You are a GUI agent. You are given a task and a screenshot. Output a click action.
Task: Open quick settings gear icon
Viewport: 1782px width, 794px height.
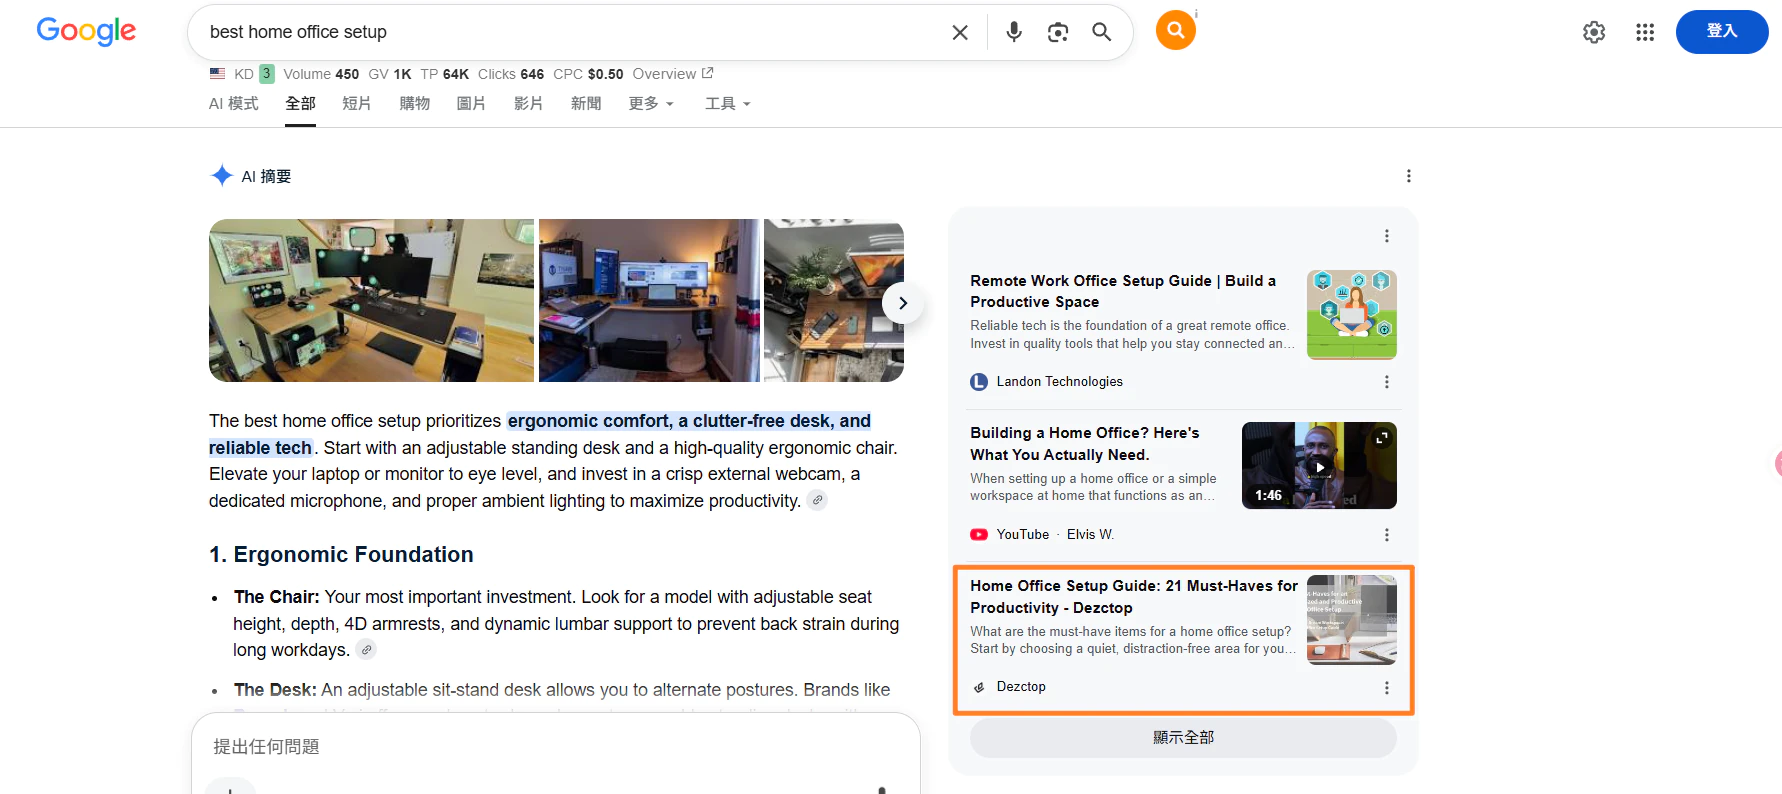[x=1594, y=32]
